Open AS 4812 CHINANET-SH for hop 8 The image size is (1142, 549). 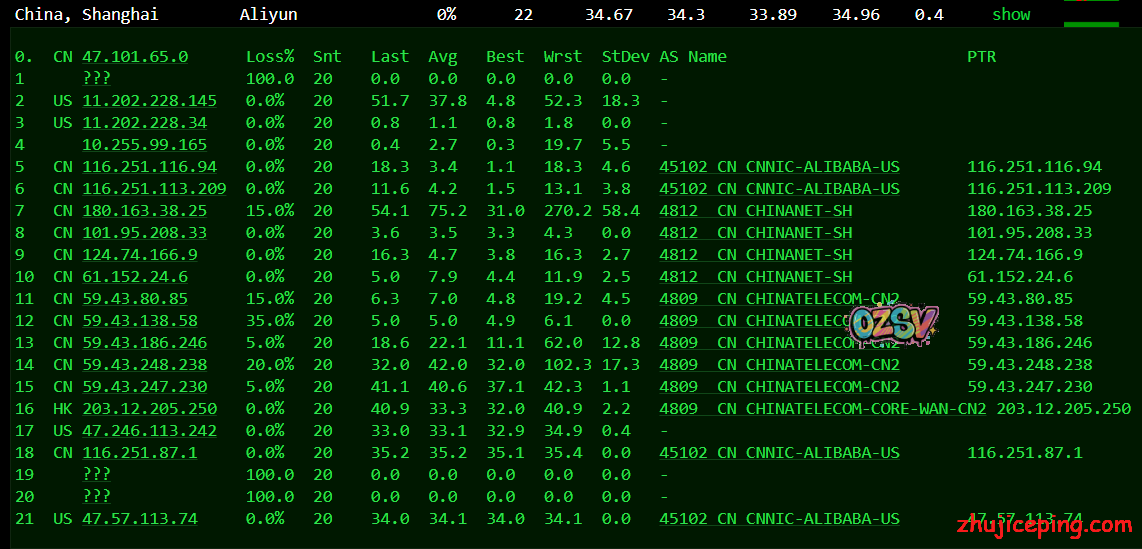point(755,233)
